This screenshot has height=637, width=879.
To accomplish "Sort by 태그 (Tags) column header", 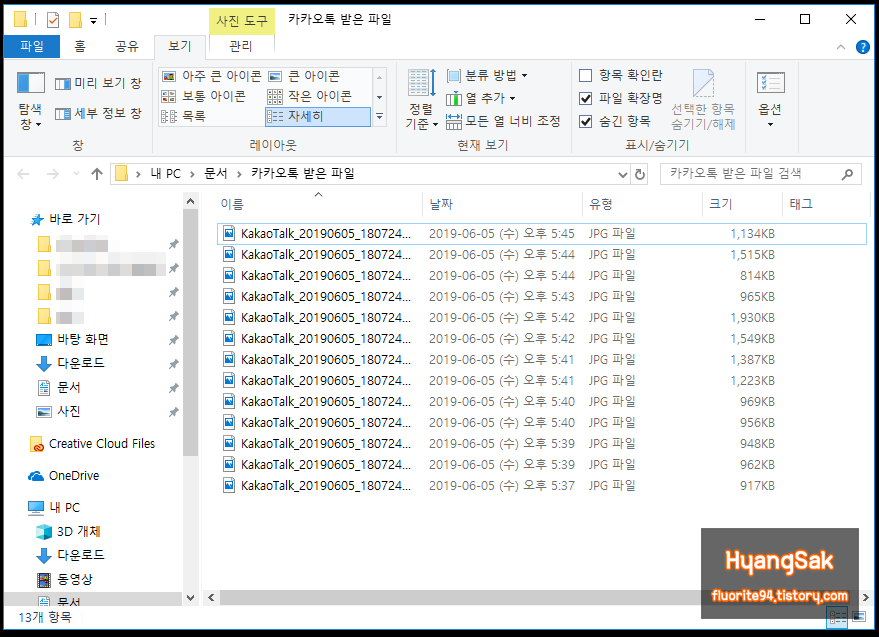I will pyautogui.click(x=826, y=205).
